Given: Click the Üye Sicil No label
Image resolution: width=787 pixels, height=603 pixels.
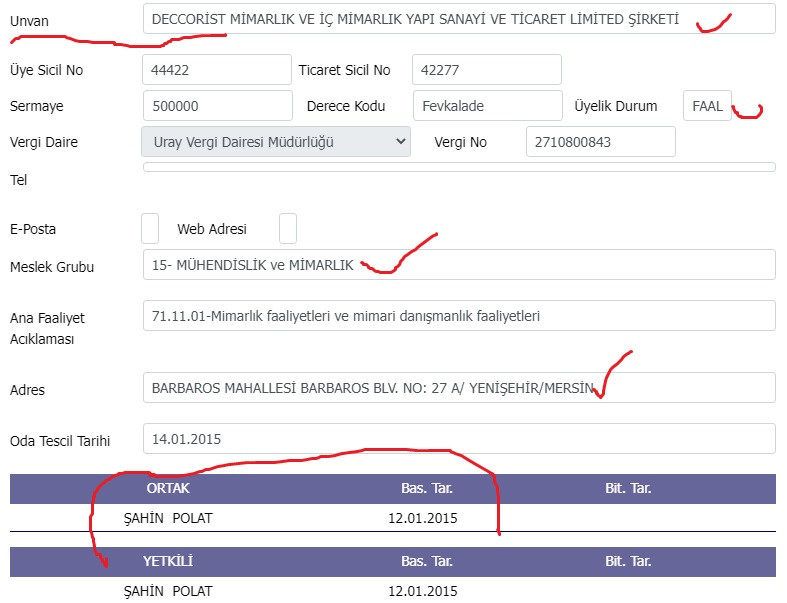Looking at the screenshot, I should coord(47,70).
